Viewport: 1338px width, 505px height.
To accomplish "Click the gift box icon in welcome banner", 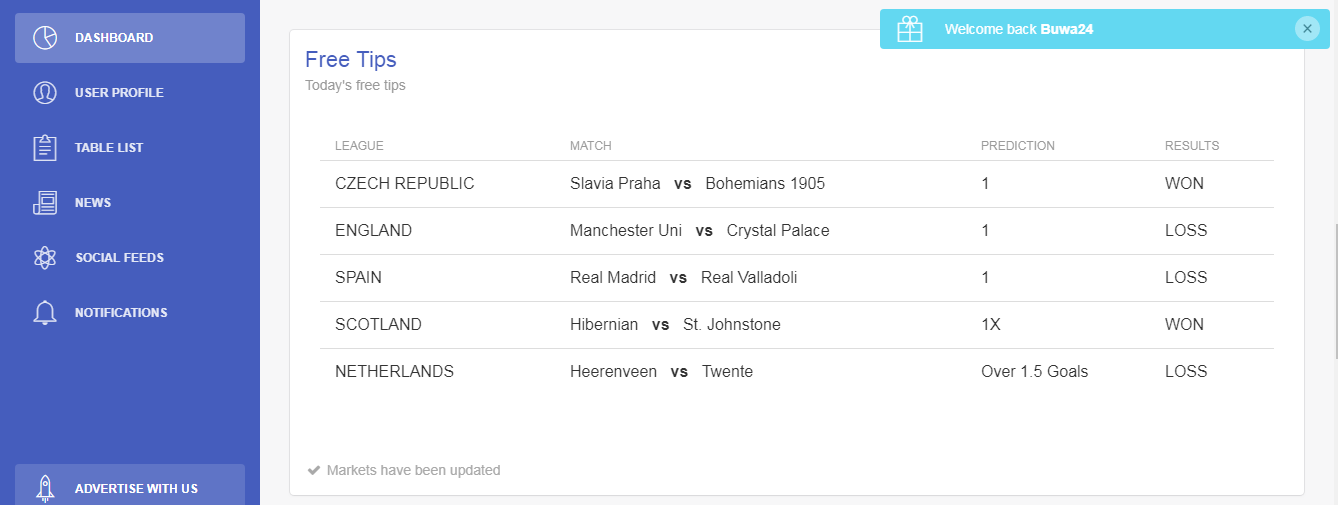I will [x=910, y=29].
